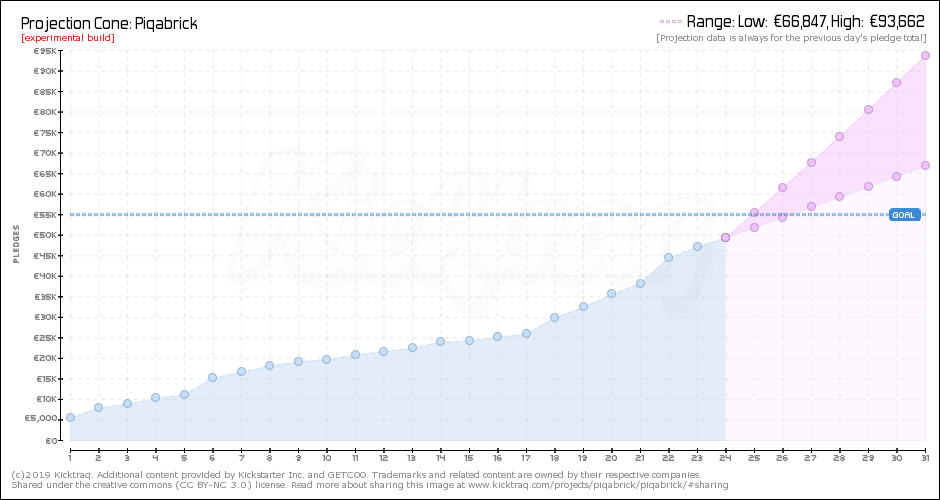940x500 pixels.
Task: Click the '€95K' y-axis label
Action: [x=46, y=51]
